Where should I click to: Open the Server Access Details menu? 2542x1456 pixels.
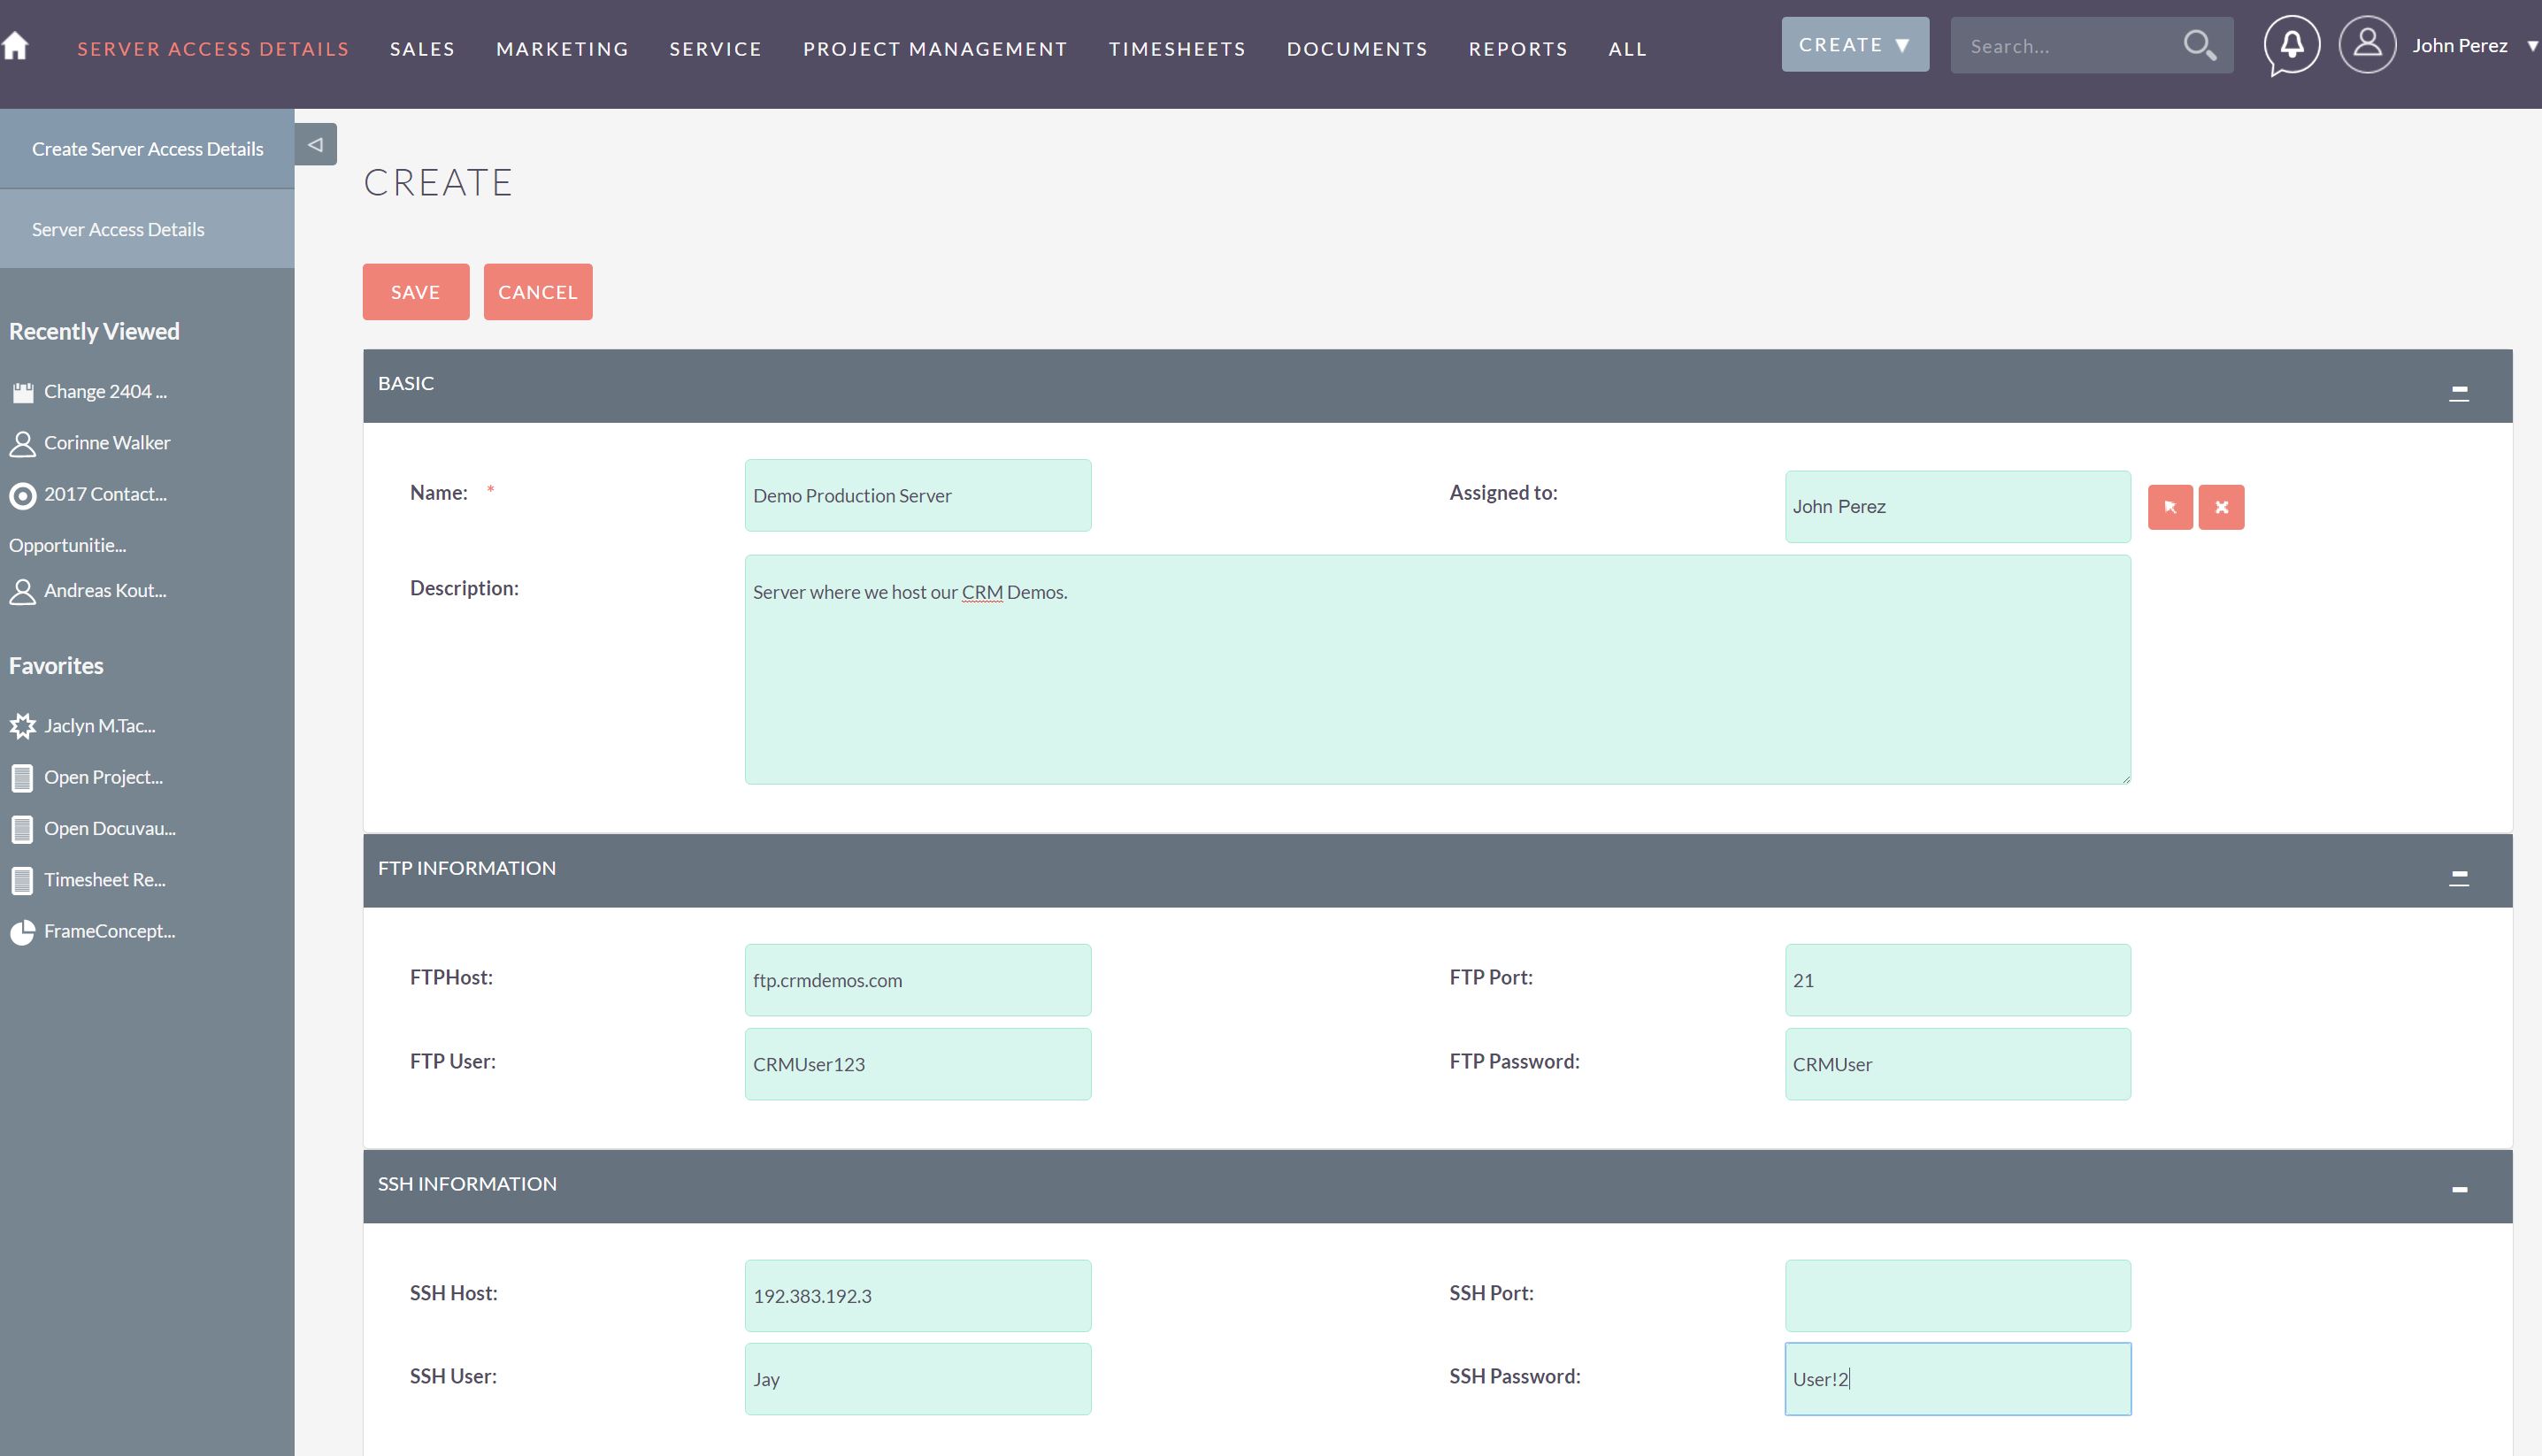tap(213, 49)
